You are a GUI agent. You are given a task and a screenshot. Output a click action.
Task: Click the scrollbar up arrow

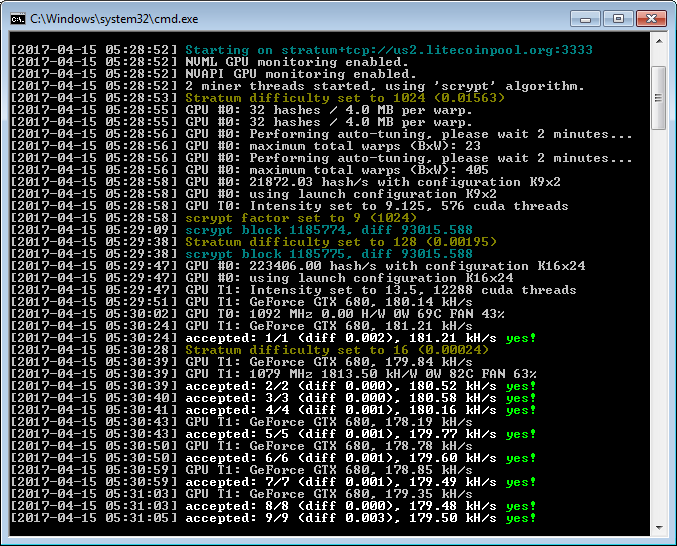659,41
